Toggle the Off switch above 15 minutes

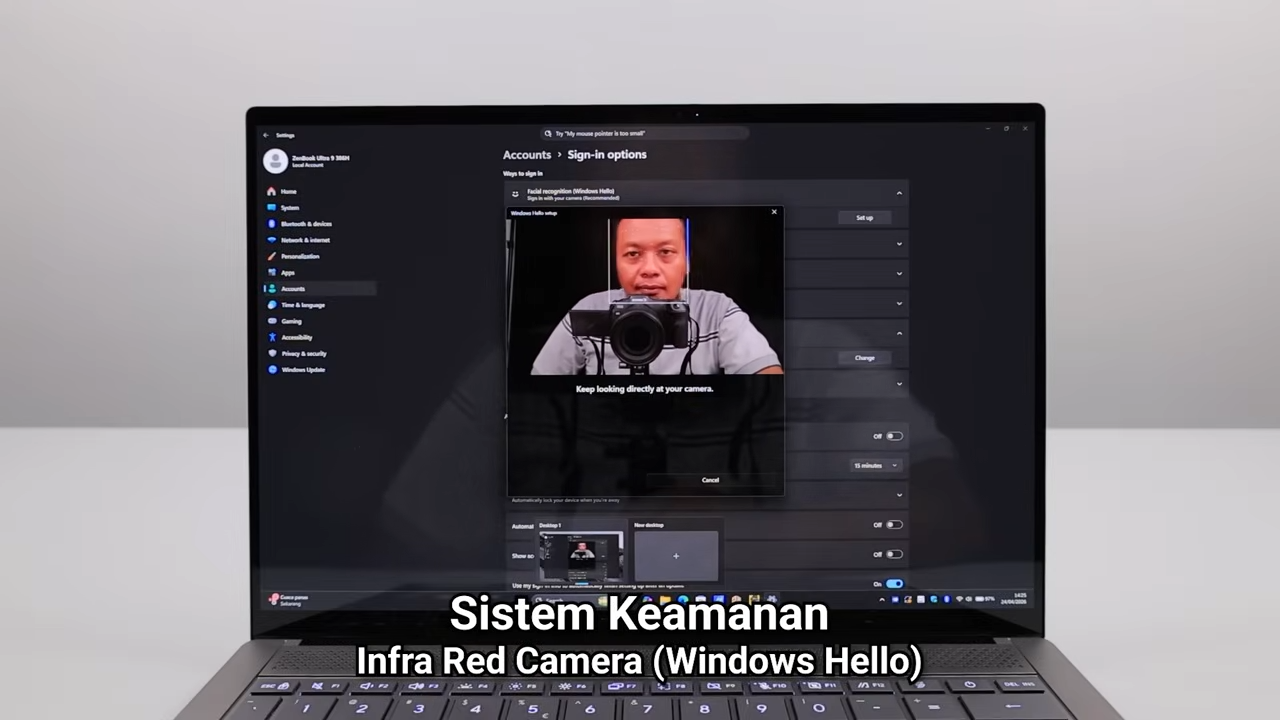[x=894, y=436]
